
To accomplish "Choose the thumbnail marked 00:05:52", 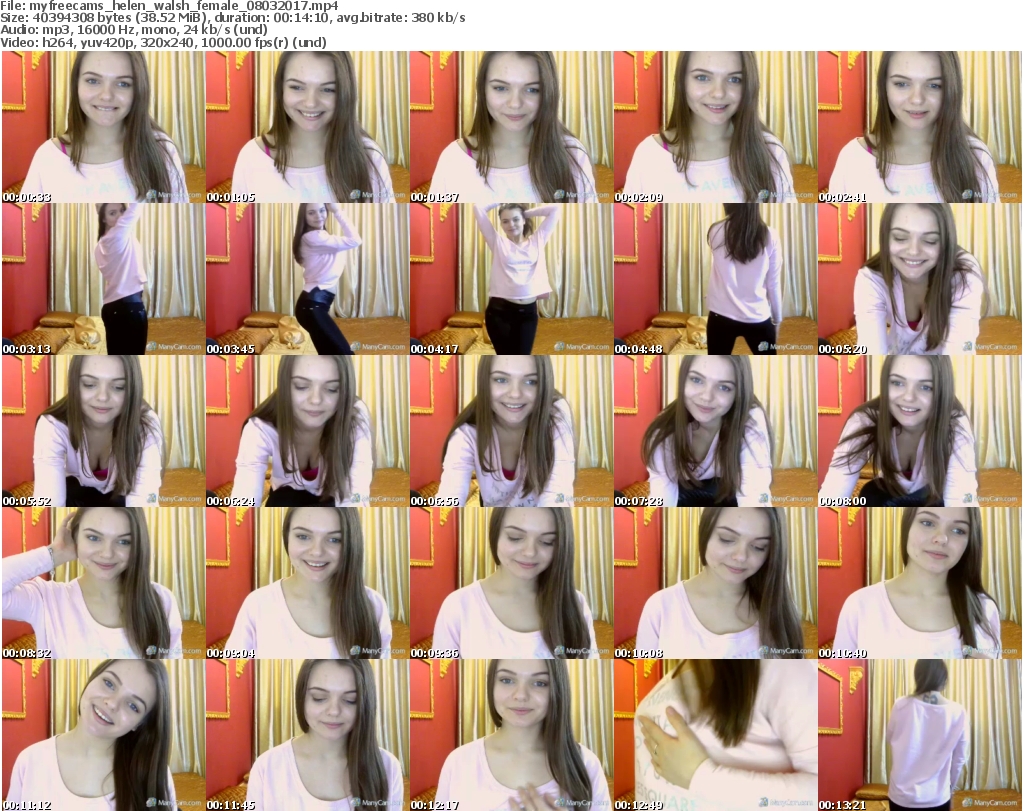I will tap(103, 431).
